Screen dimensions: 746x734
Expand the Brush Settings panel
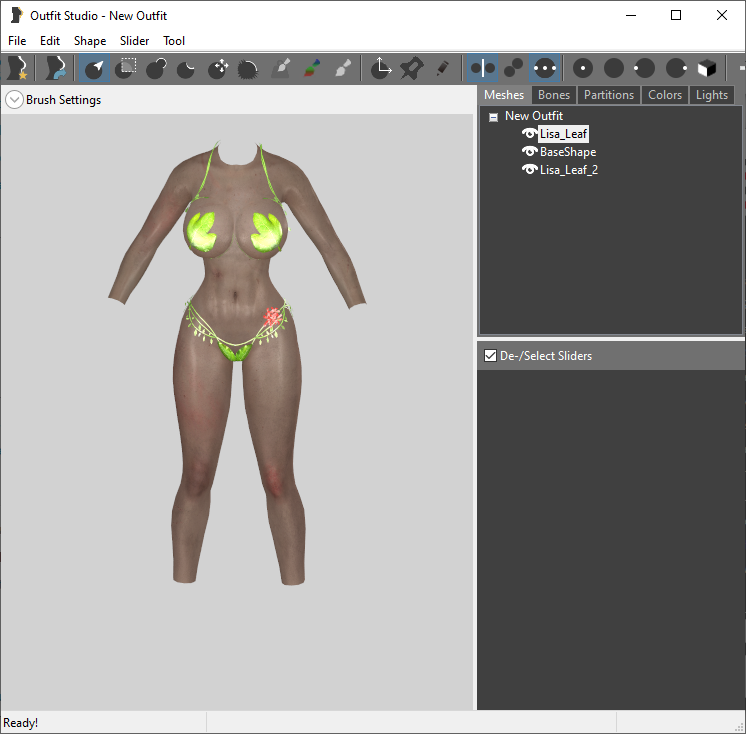point(14,100)
